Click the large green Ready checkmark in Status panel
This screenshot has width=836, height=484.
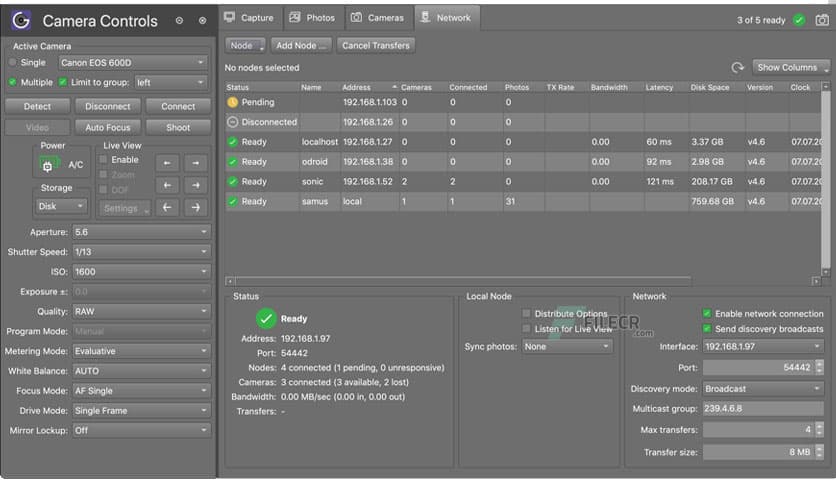click(266, 318)
